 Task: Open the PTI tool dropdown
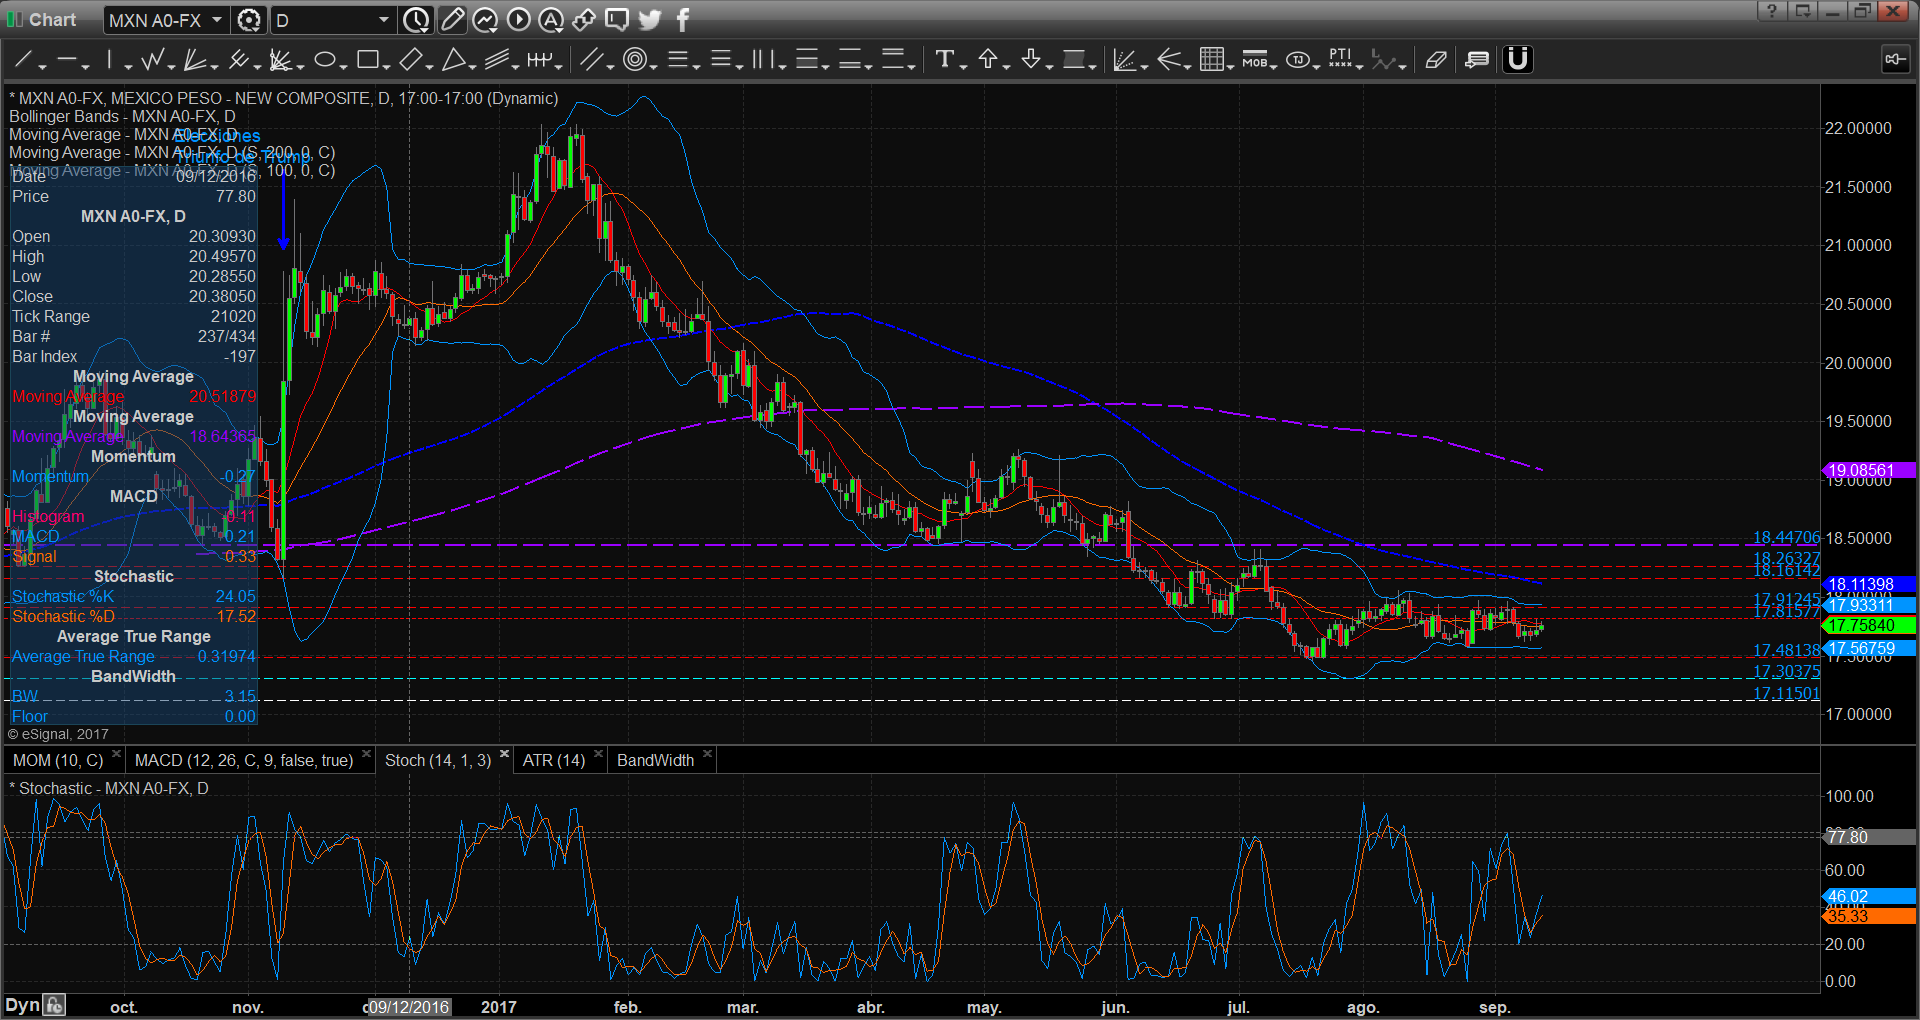pyautogui.click(x=1361, y=65)
